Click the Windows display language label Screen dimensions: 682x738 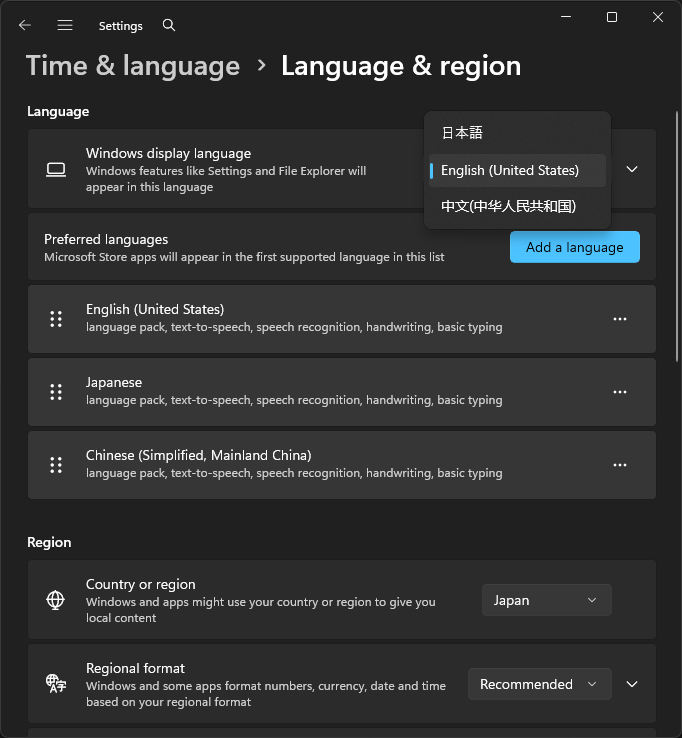[168, 153]
